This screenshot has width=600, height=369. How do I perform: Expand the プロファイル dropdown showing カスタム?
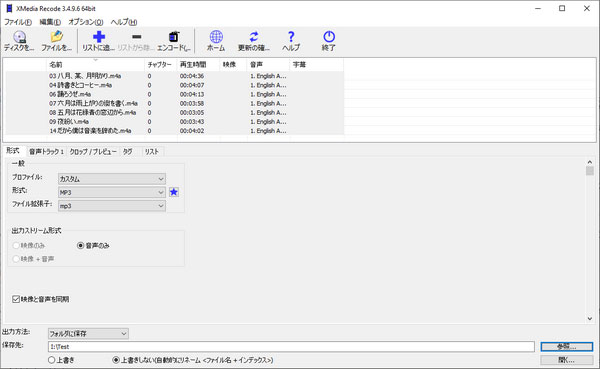(x=112, y=179)
